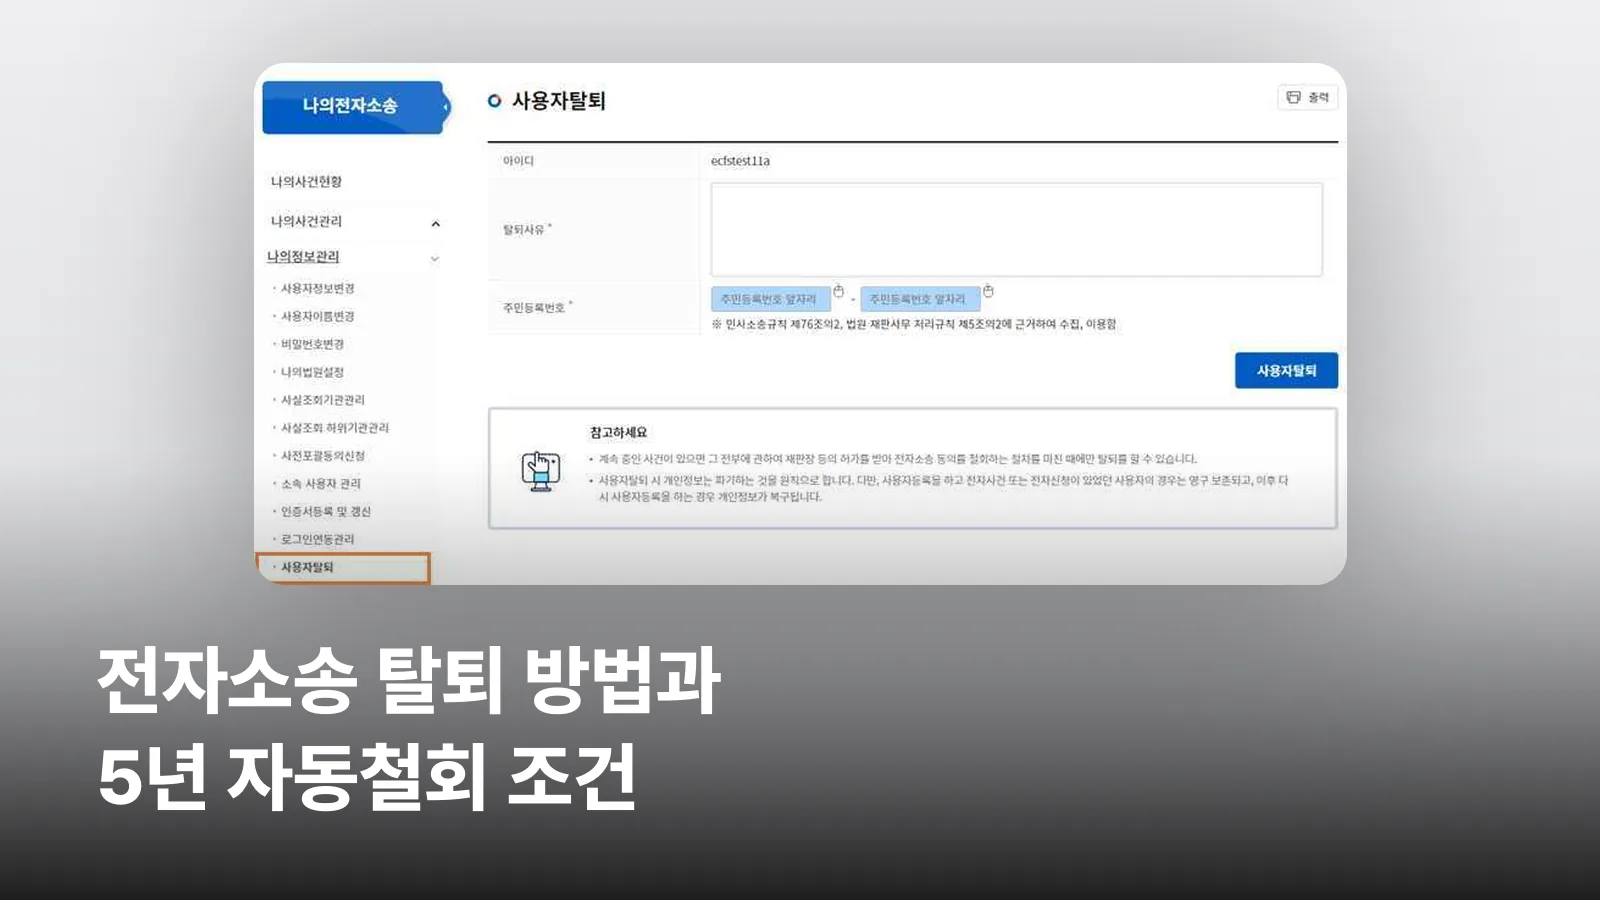The width and height of the screenshot is (1600, 900).
Task: Select 소속 사용자 관리 in sidebar
Action: [x=320, y=484]
